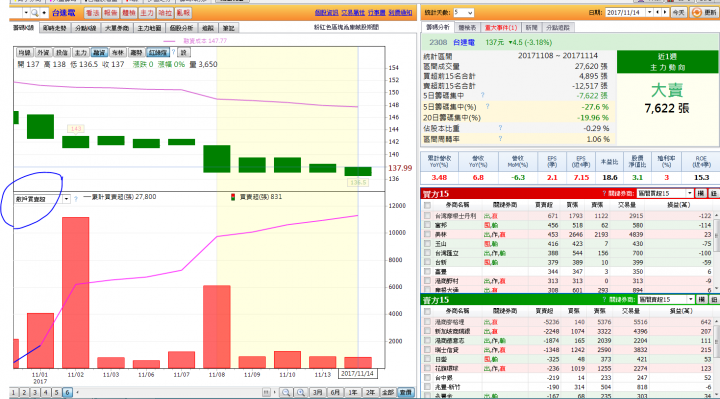Click last small button in 賣方15 header
Screen dimensions: 720x399
pyautogui.click(x=714, y=299)
